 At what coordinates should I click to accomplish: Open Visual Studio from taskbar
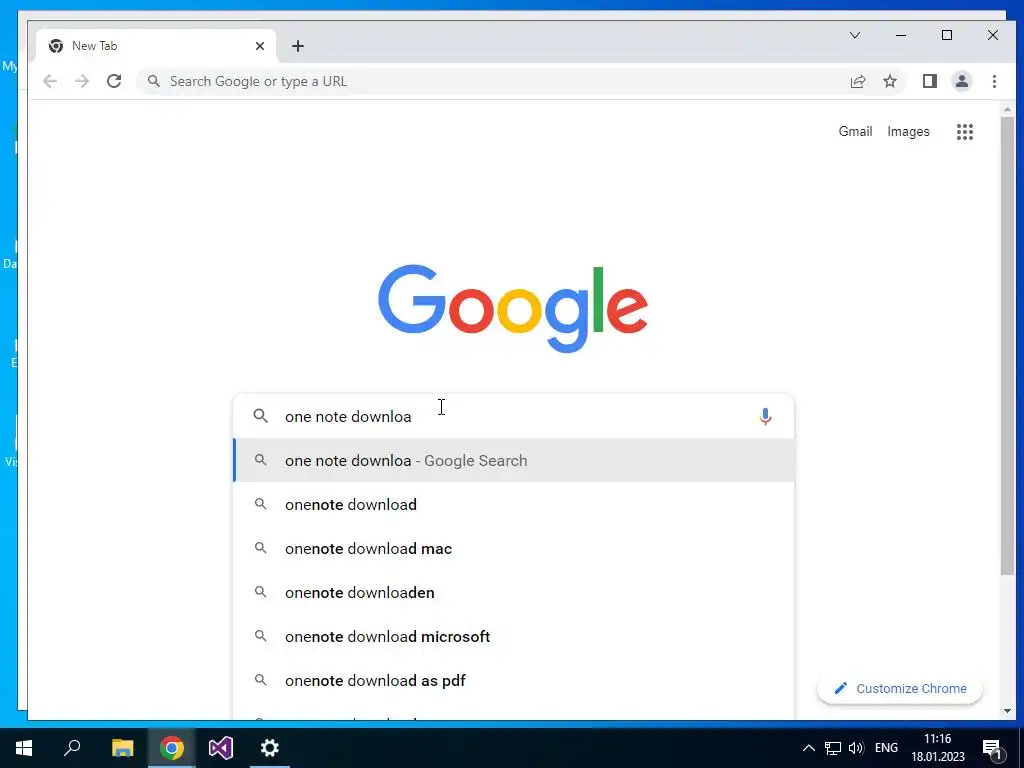[x=221, y=748]
